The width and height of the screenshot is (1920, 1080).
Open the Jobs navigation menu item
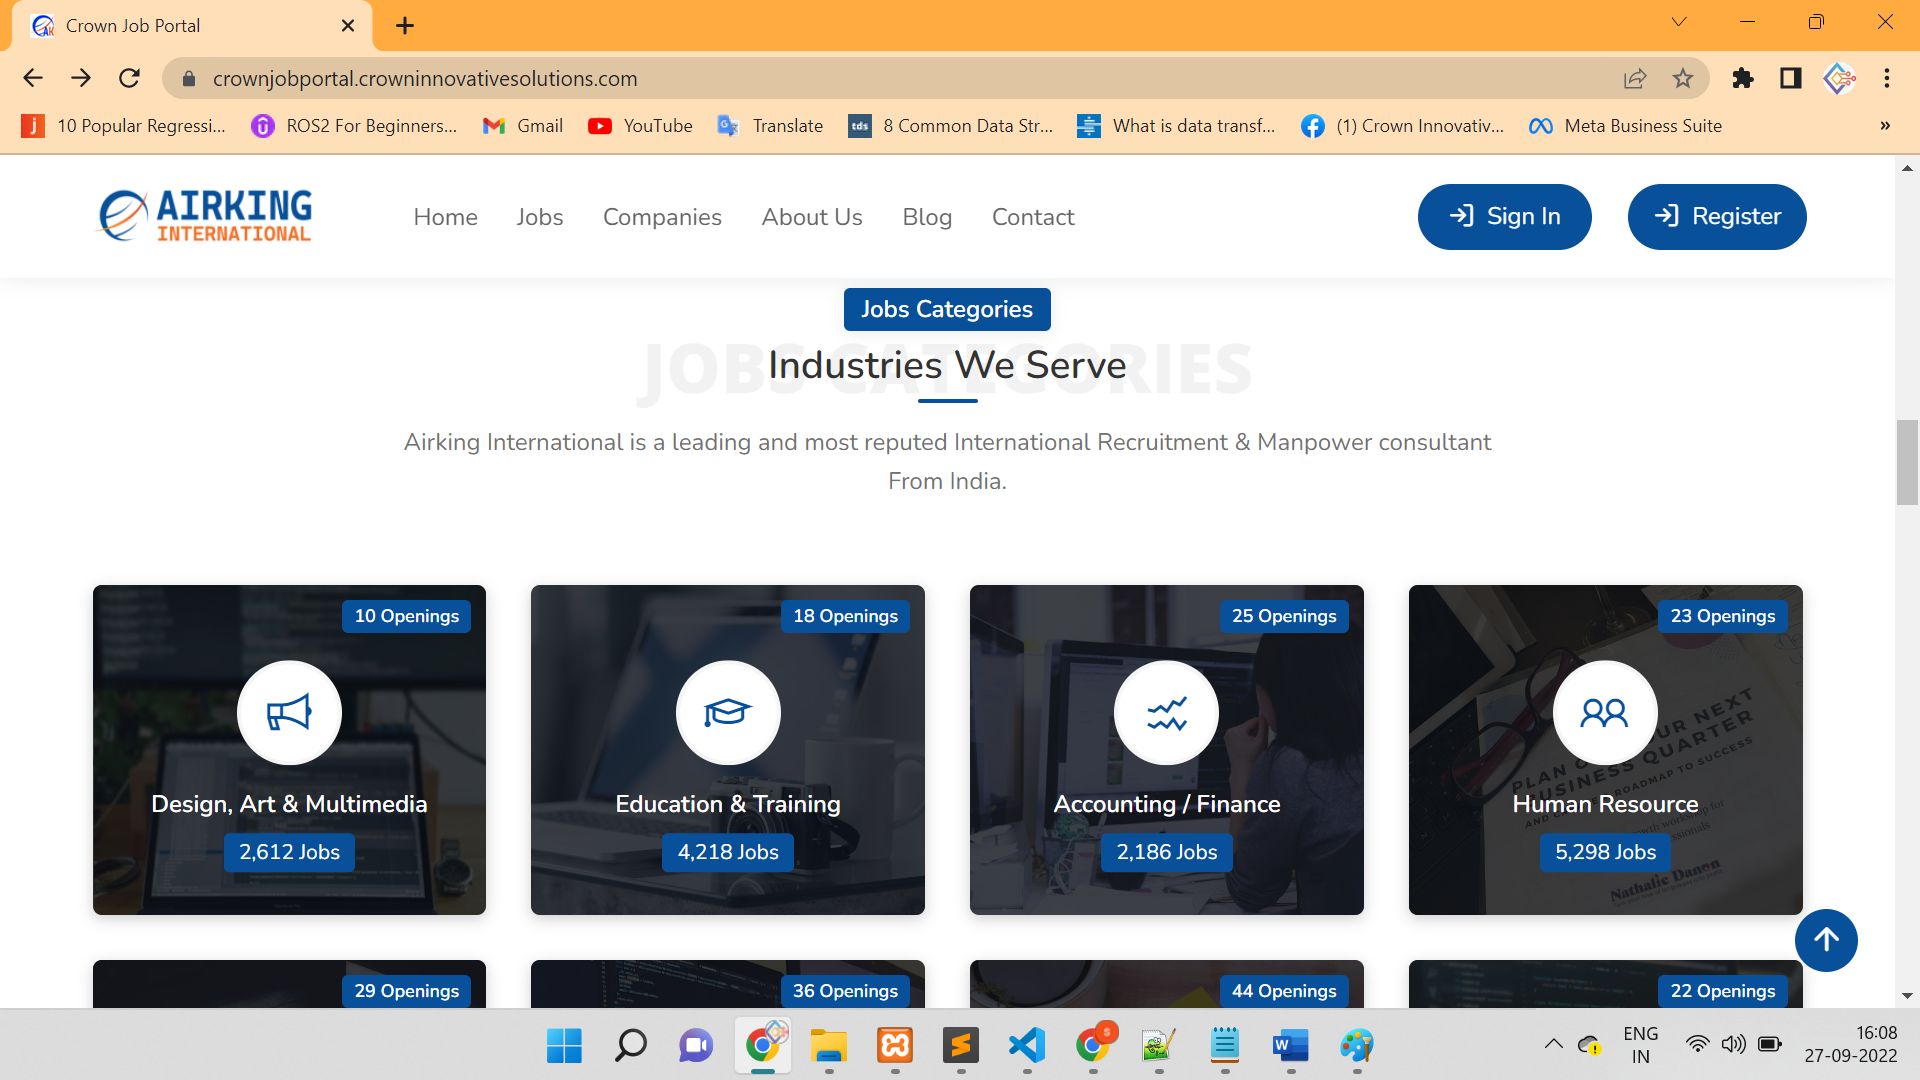[540, 217]
